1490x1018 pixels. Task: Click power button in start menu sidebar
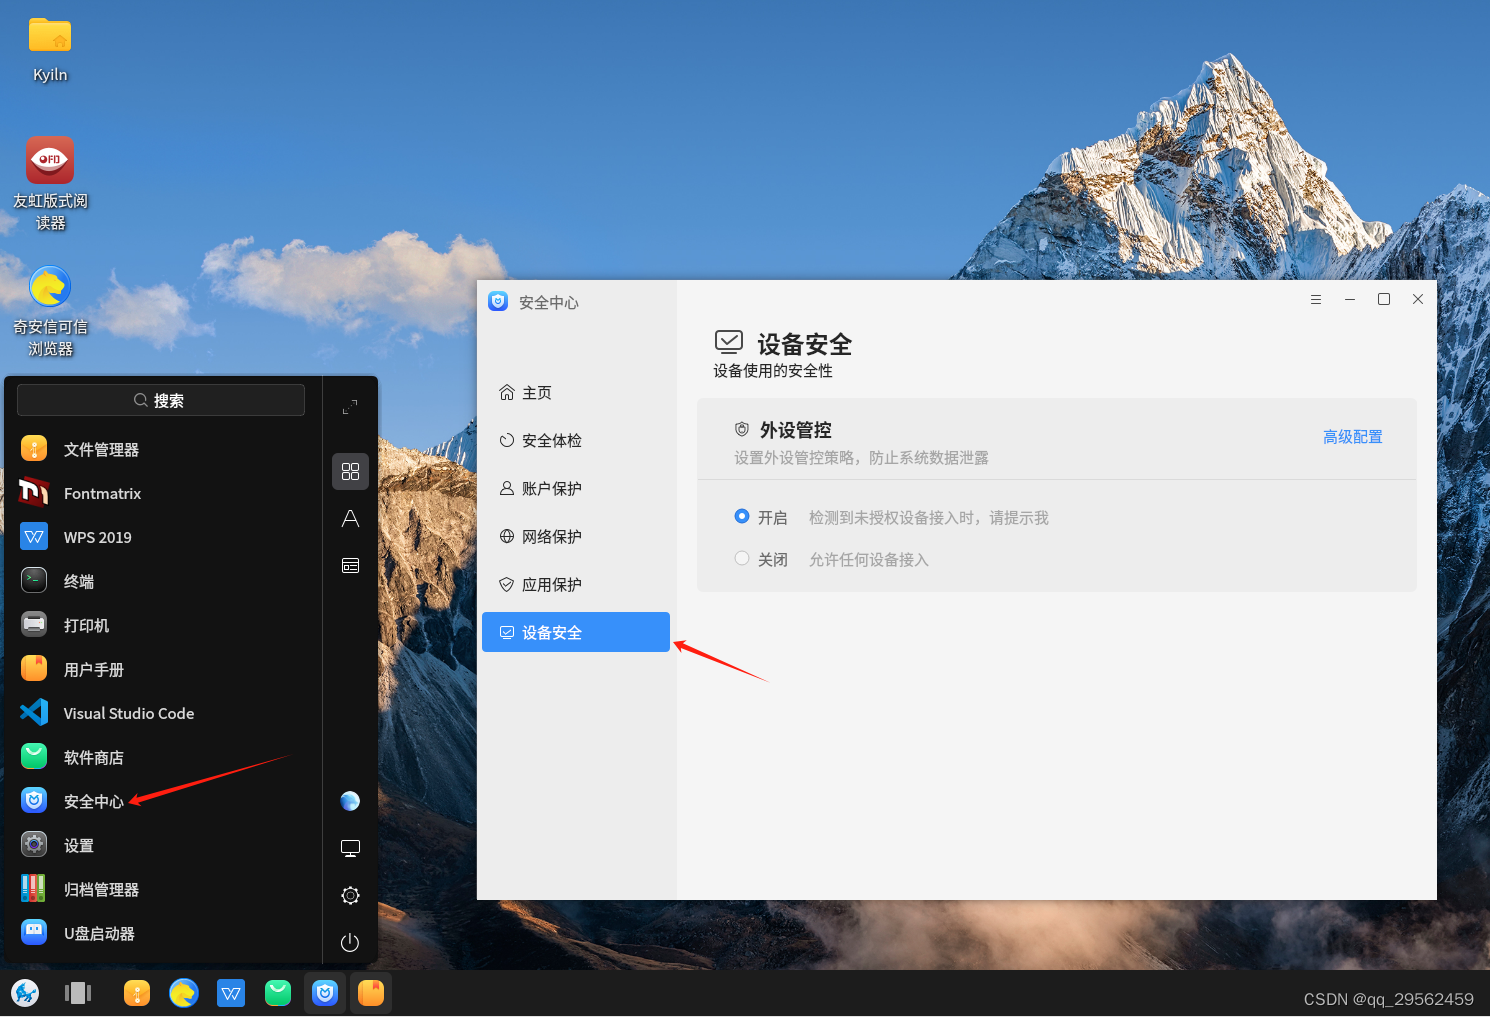(x=350, y=942)
